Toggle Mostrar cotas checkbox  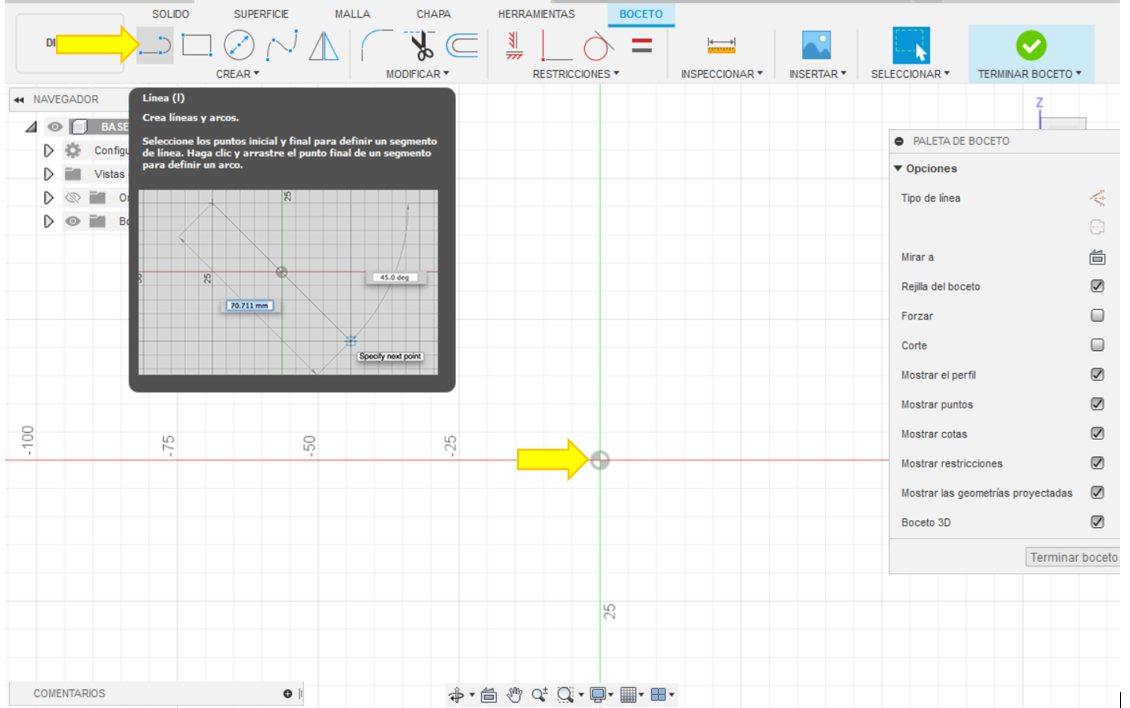[x=1097, y=433]
